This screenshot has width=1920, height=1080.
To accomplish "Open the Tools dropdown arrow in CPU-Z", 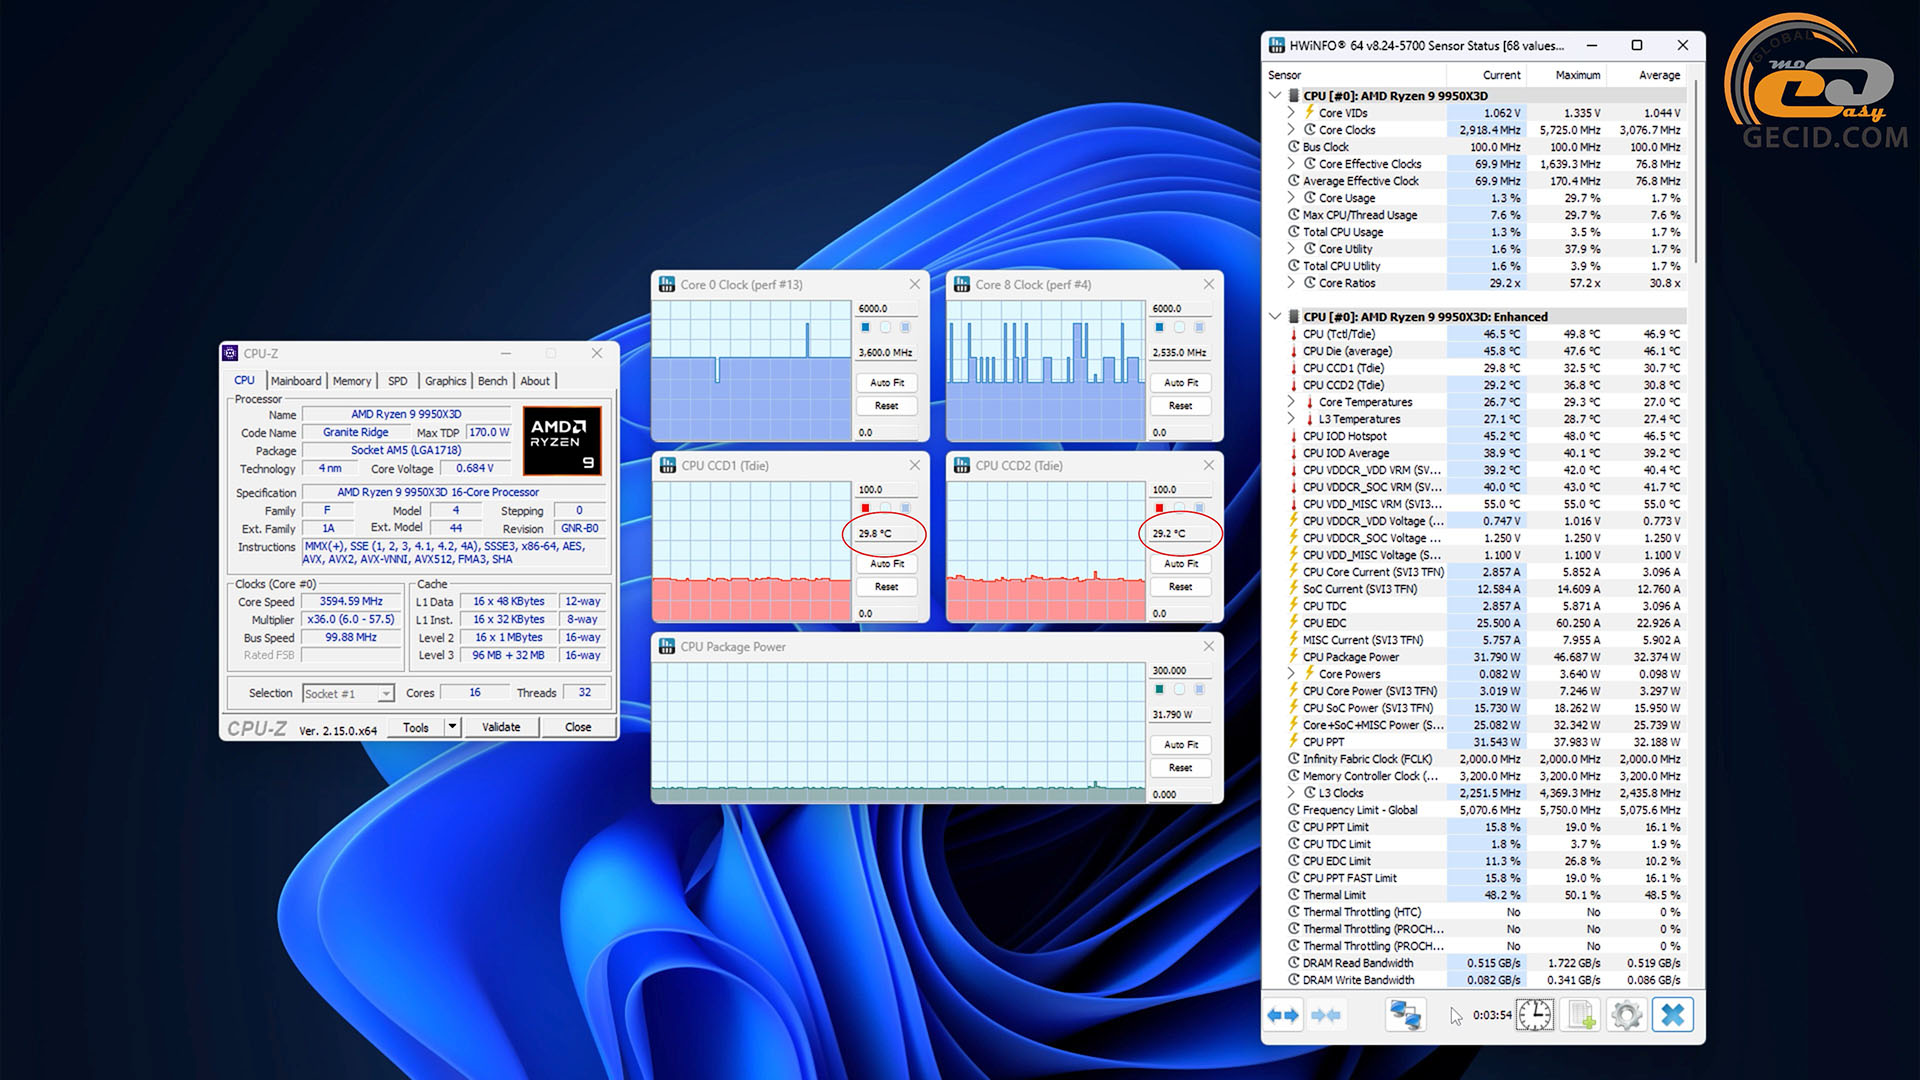I will [452, 727].
